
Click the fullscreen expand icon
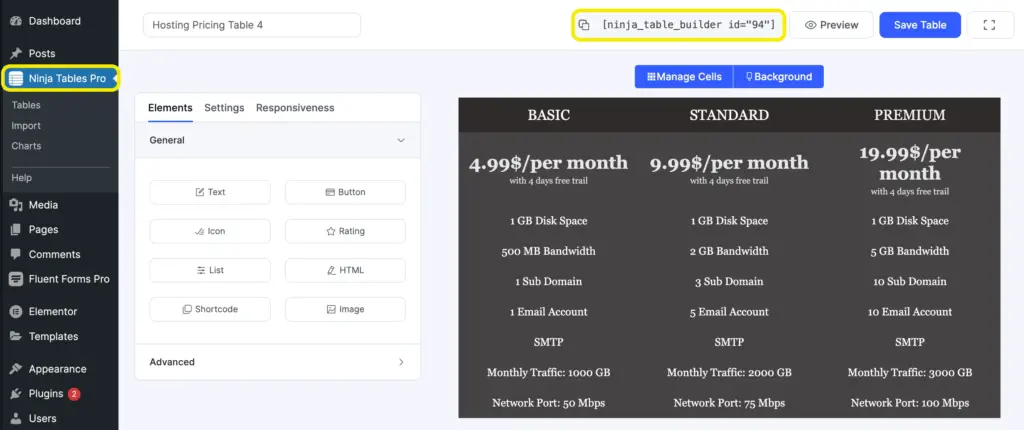990,25
